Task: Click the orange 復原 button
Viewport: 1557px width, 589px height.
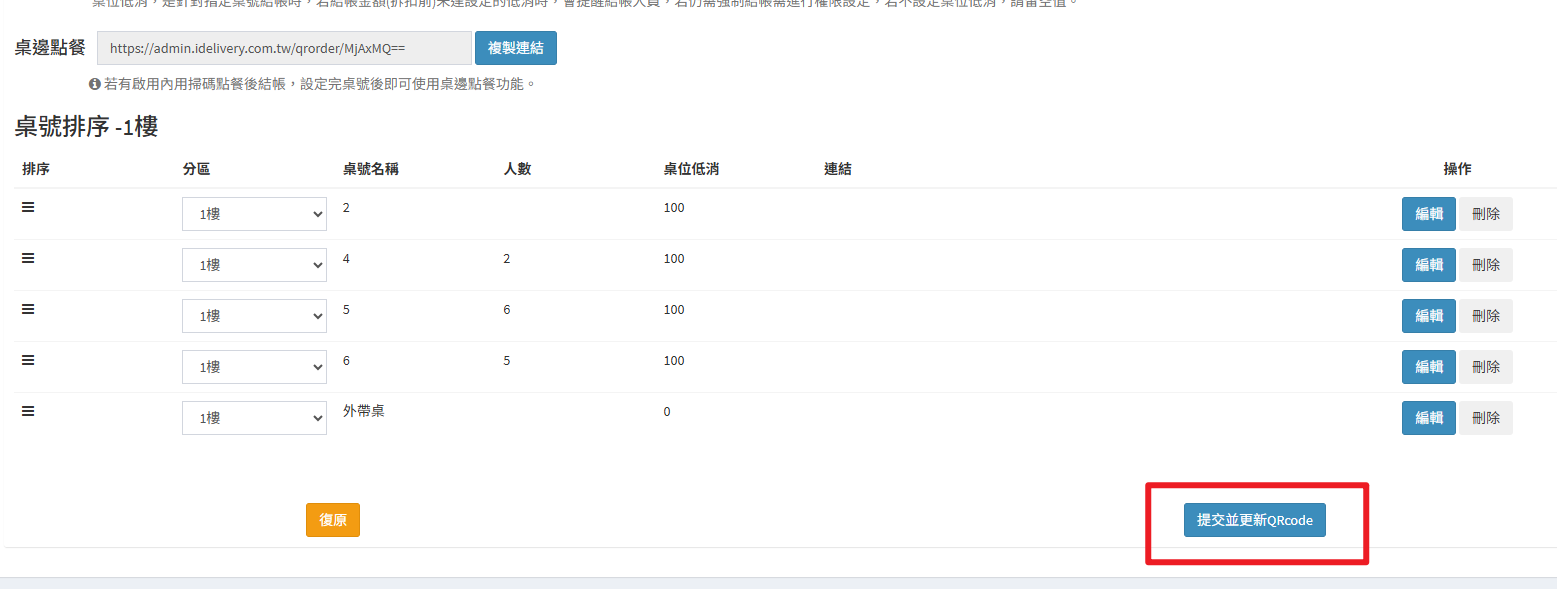Action: (x=332, y=520)
